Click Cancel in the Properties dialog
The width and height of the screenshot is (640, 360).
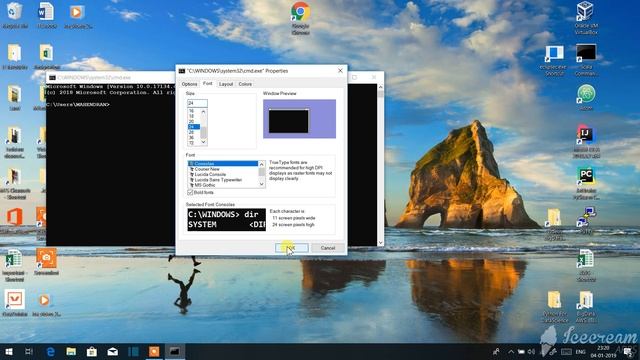[328, 248]
